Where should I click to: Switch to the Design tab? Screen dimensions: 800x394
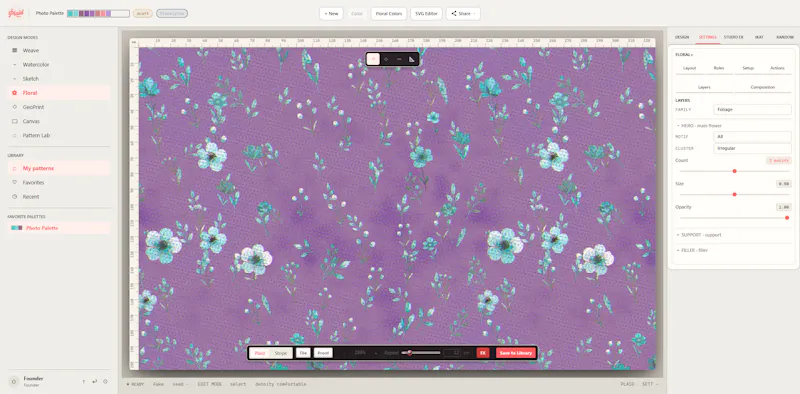click(x=682, y=37)
